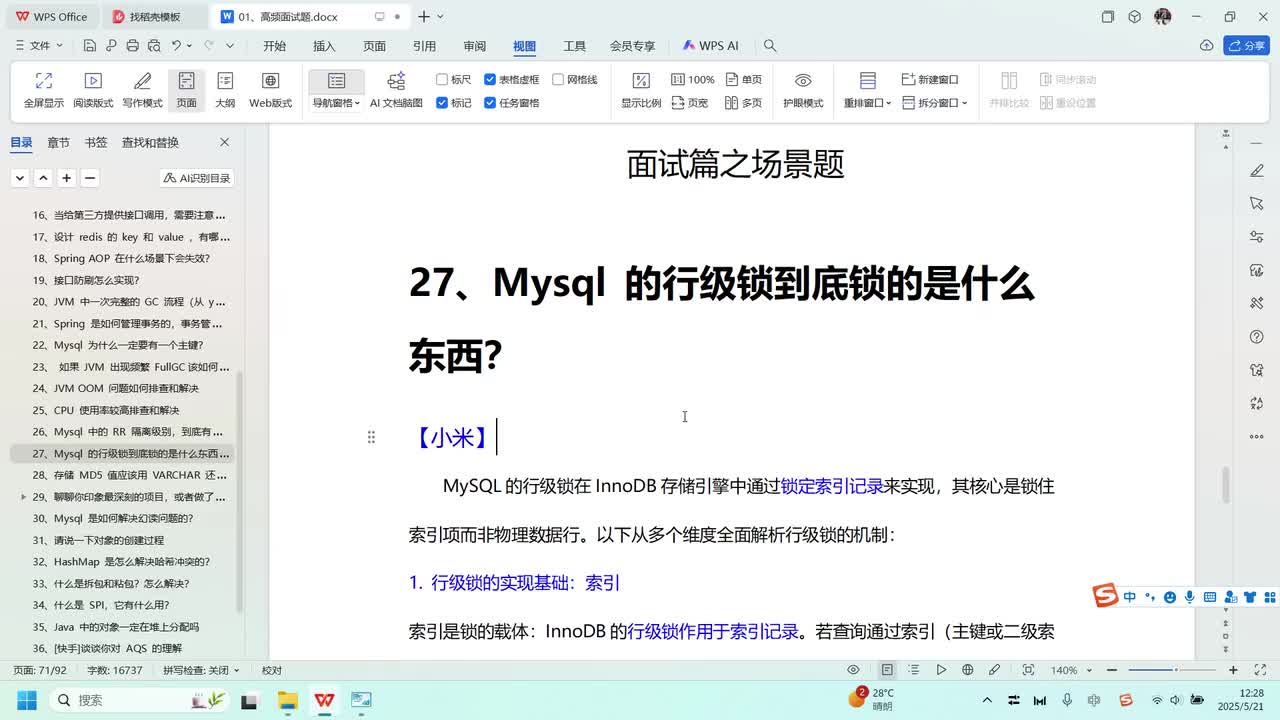Open split window dropdown (拆分窗口)
Viewport: 1280px width, 720px height.
coord(935,103)
